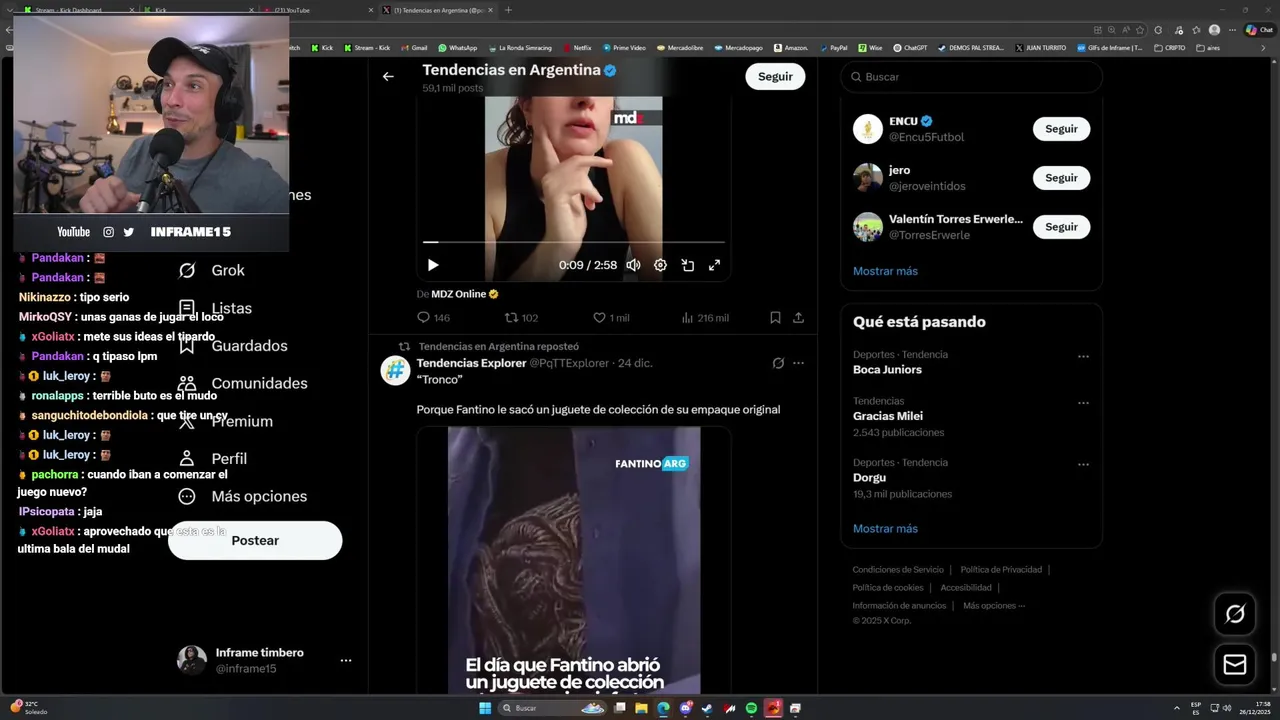Open more options on Tendencias Explorer post

point(798,363)
